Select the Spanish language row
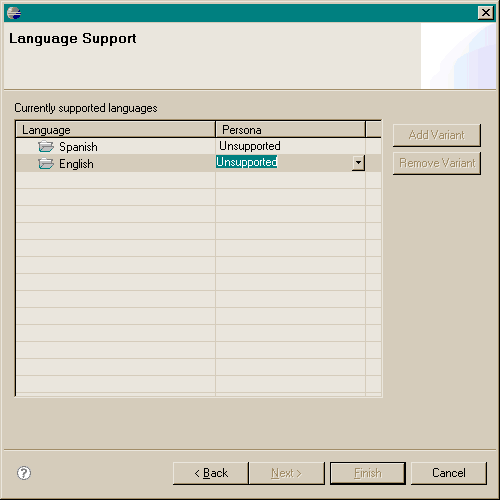500x500 pixels. pos(198,146)
